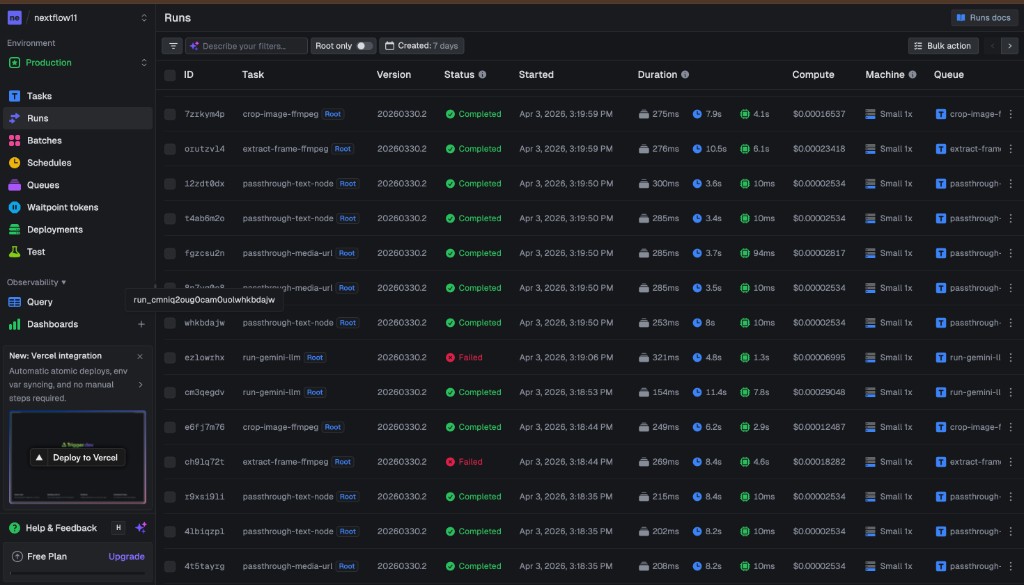Open the nextflow11 project switcher

point(77,18)
